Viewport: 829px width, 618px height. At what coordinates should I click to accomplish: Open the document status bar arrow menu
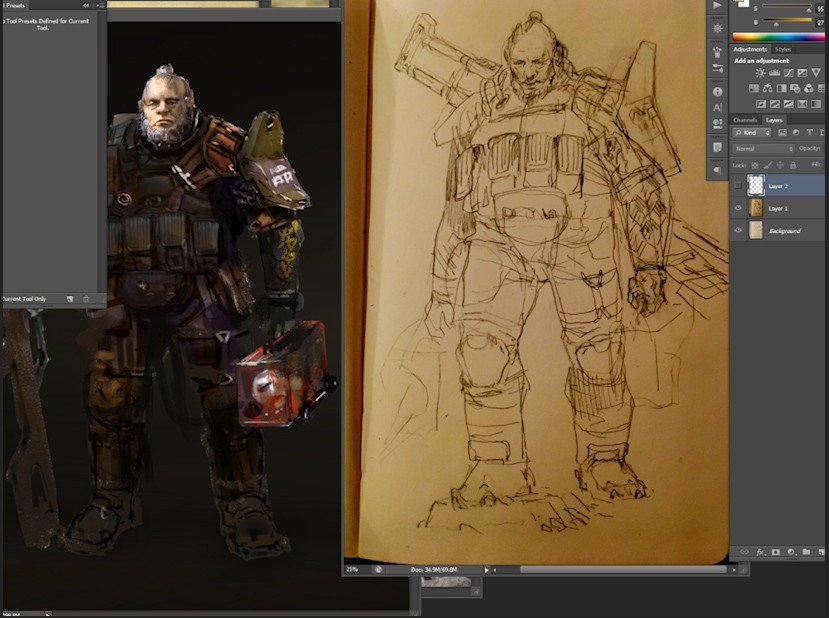click(486, 570)
